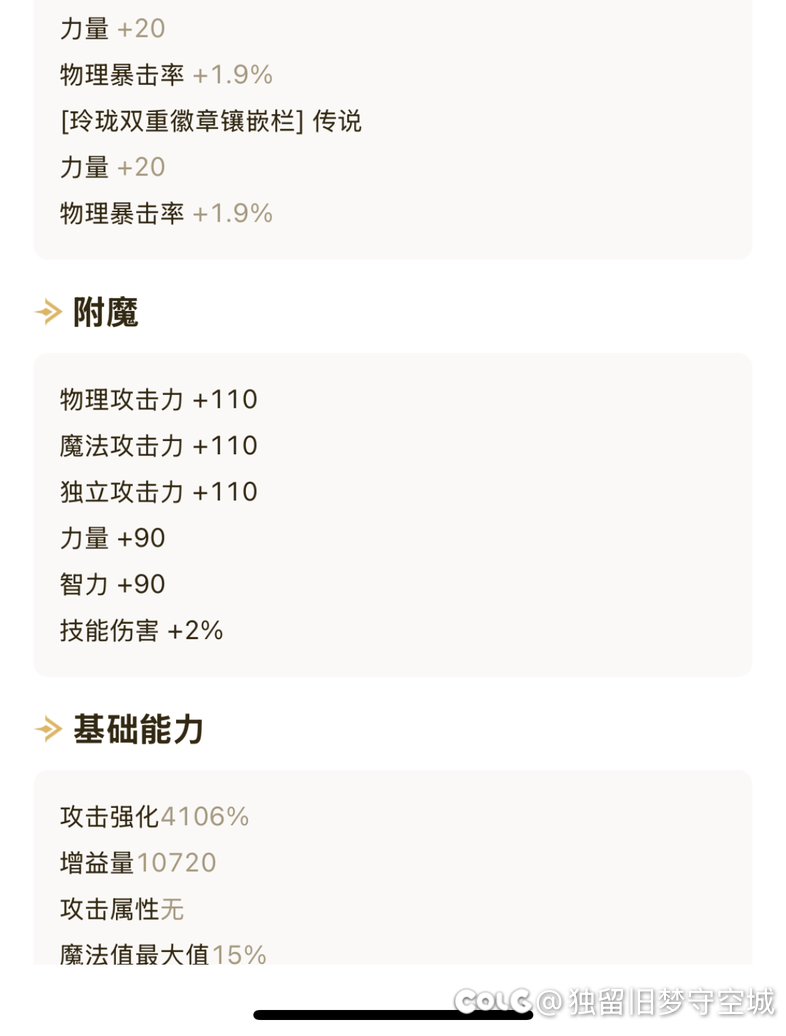Select the 物理攻击力 +110 row
The image size is (786, 1036).
point(159,400)
